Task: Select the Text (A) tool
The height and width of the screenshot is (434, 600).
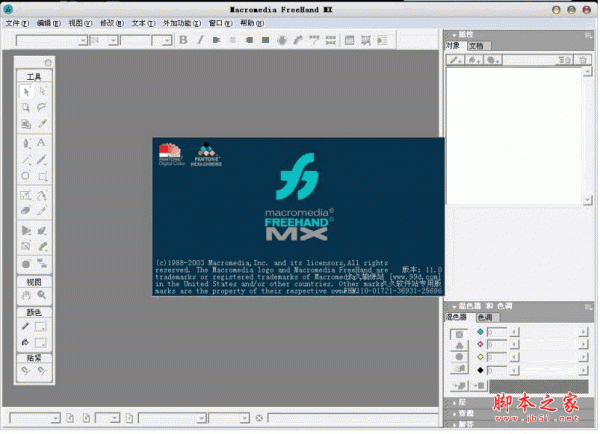Action: (x=41, y=143)
